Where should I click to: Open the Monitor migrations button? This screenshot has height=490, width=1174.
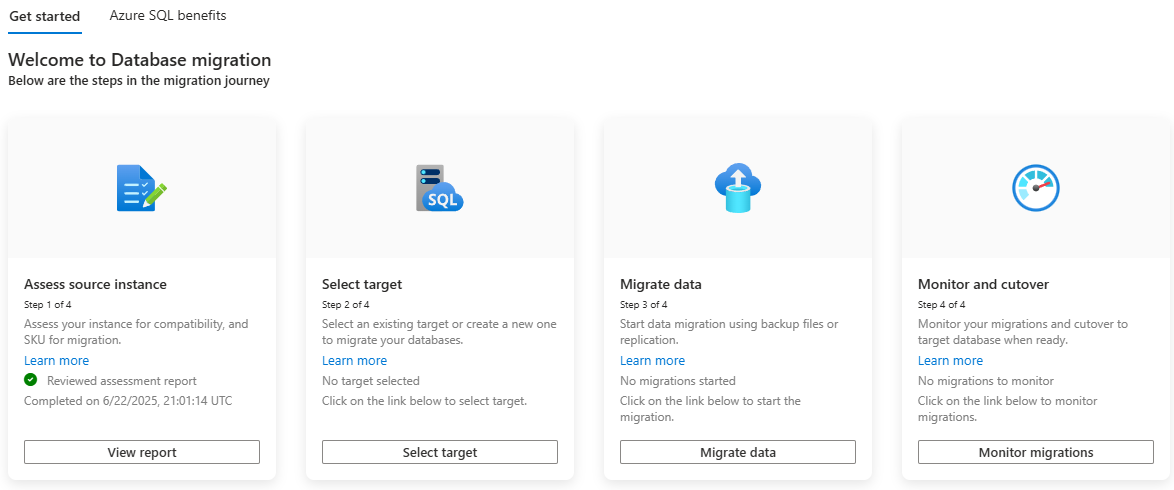pyautogui.click(x=1036, y=452)
